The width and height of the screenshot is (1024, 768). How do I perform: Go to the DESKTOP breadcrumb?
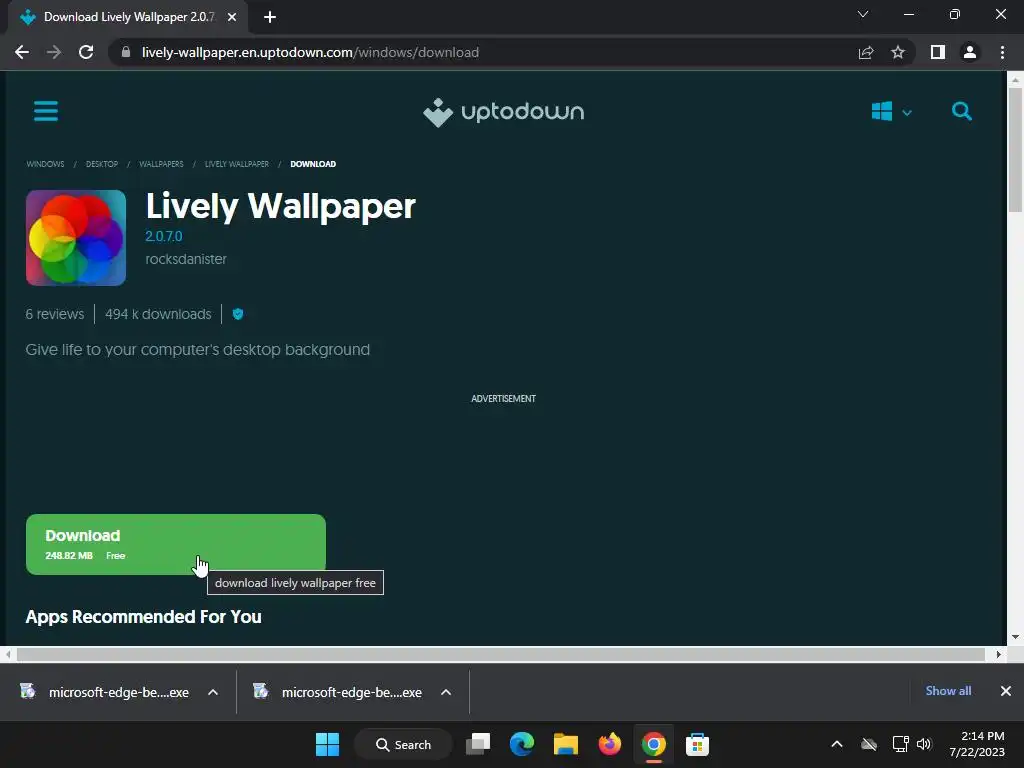click(x=102, y=164)
